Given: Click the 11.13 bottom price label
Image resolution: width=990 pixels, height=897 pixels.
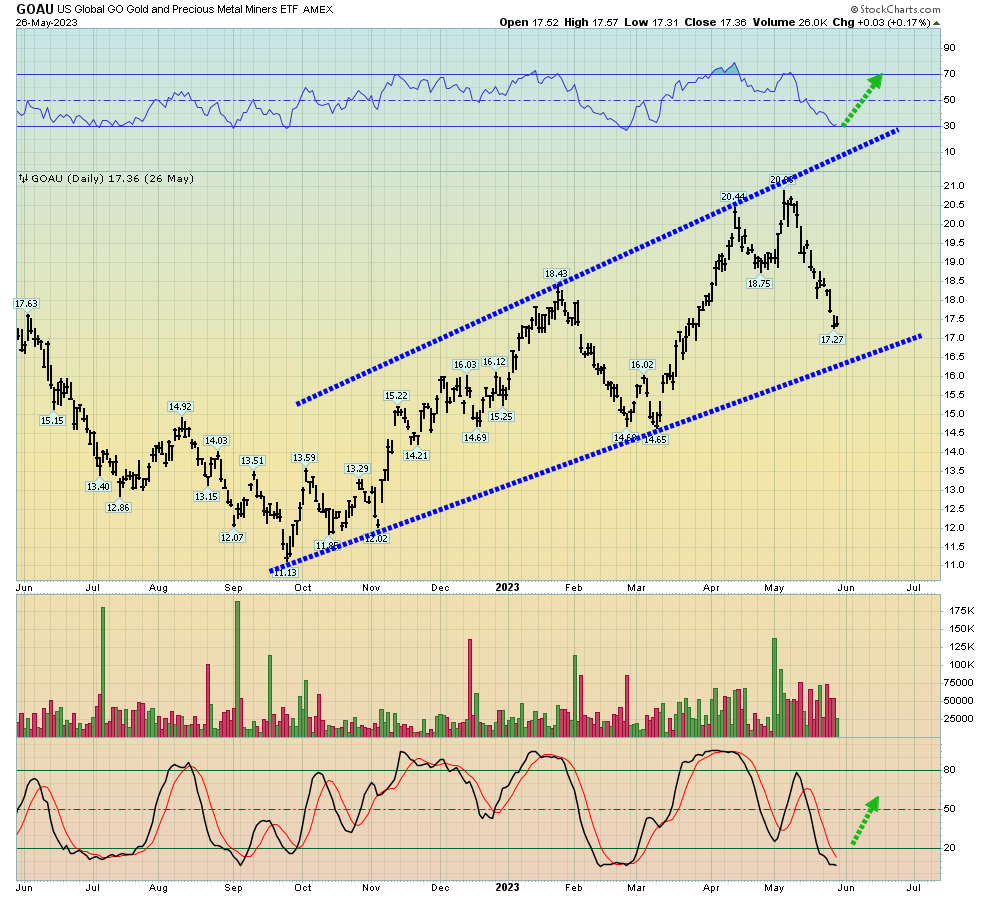Looking at the screenshot, I should (x=285, y=572).
